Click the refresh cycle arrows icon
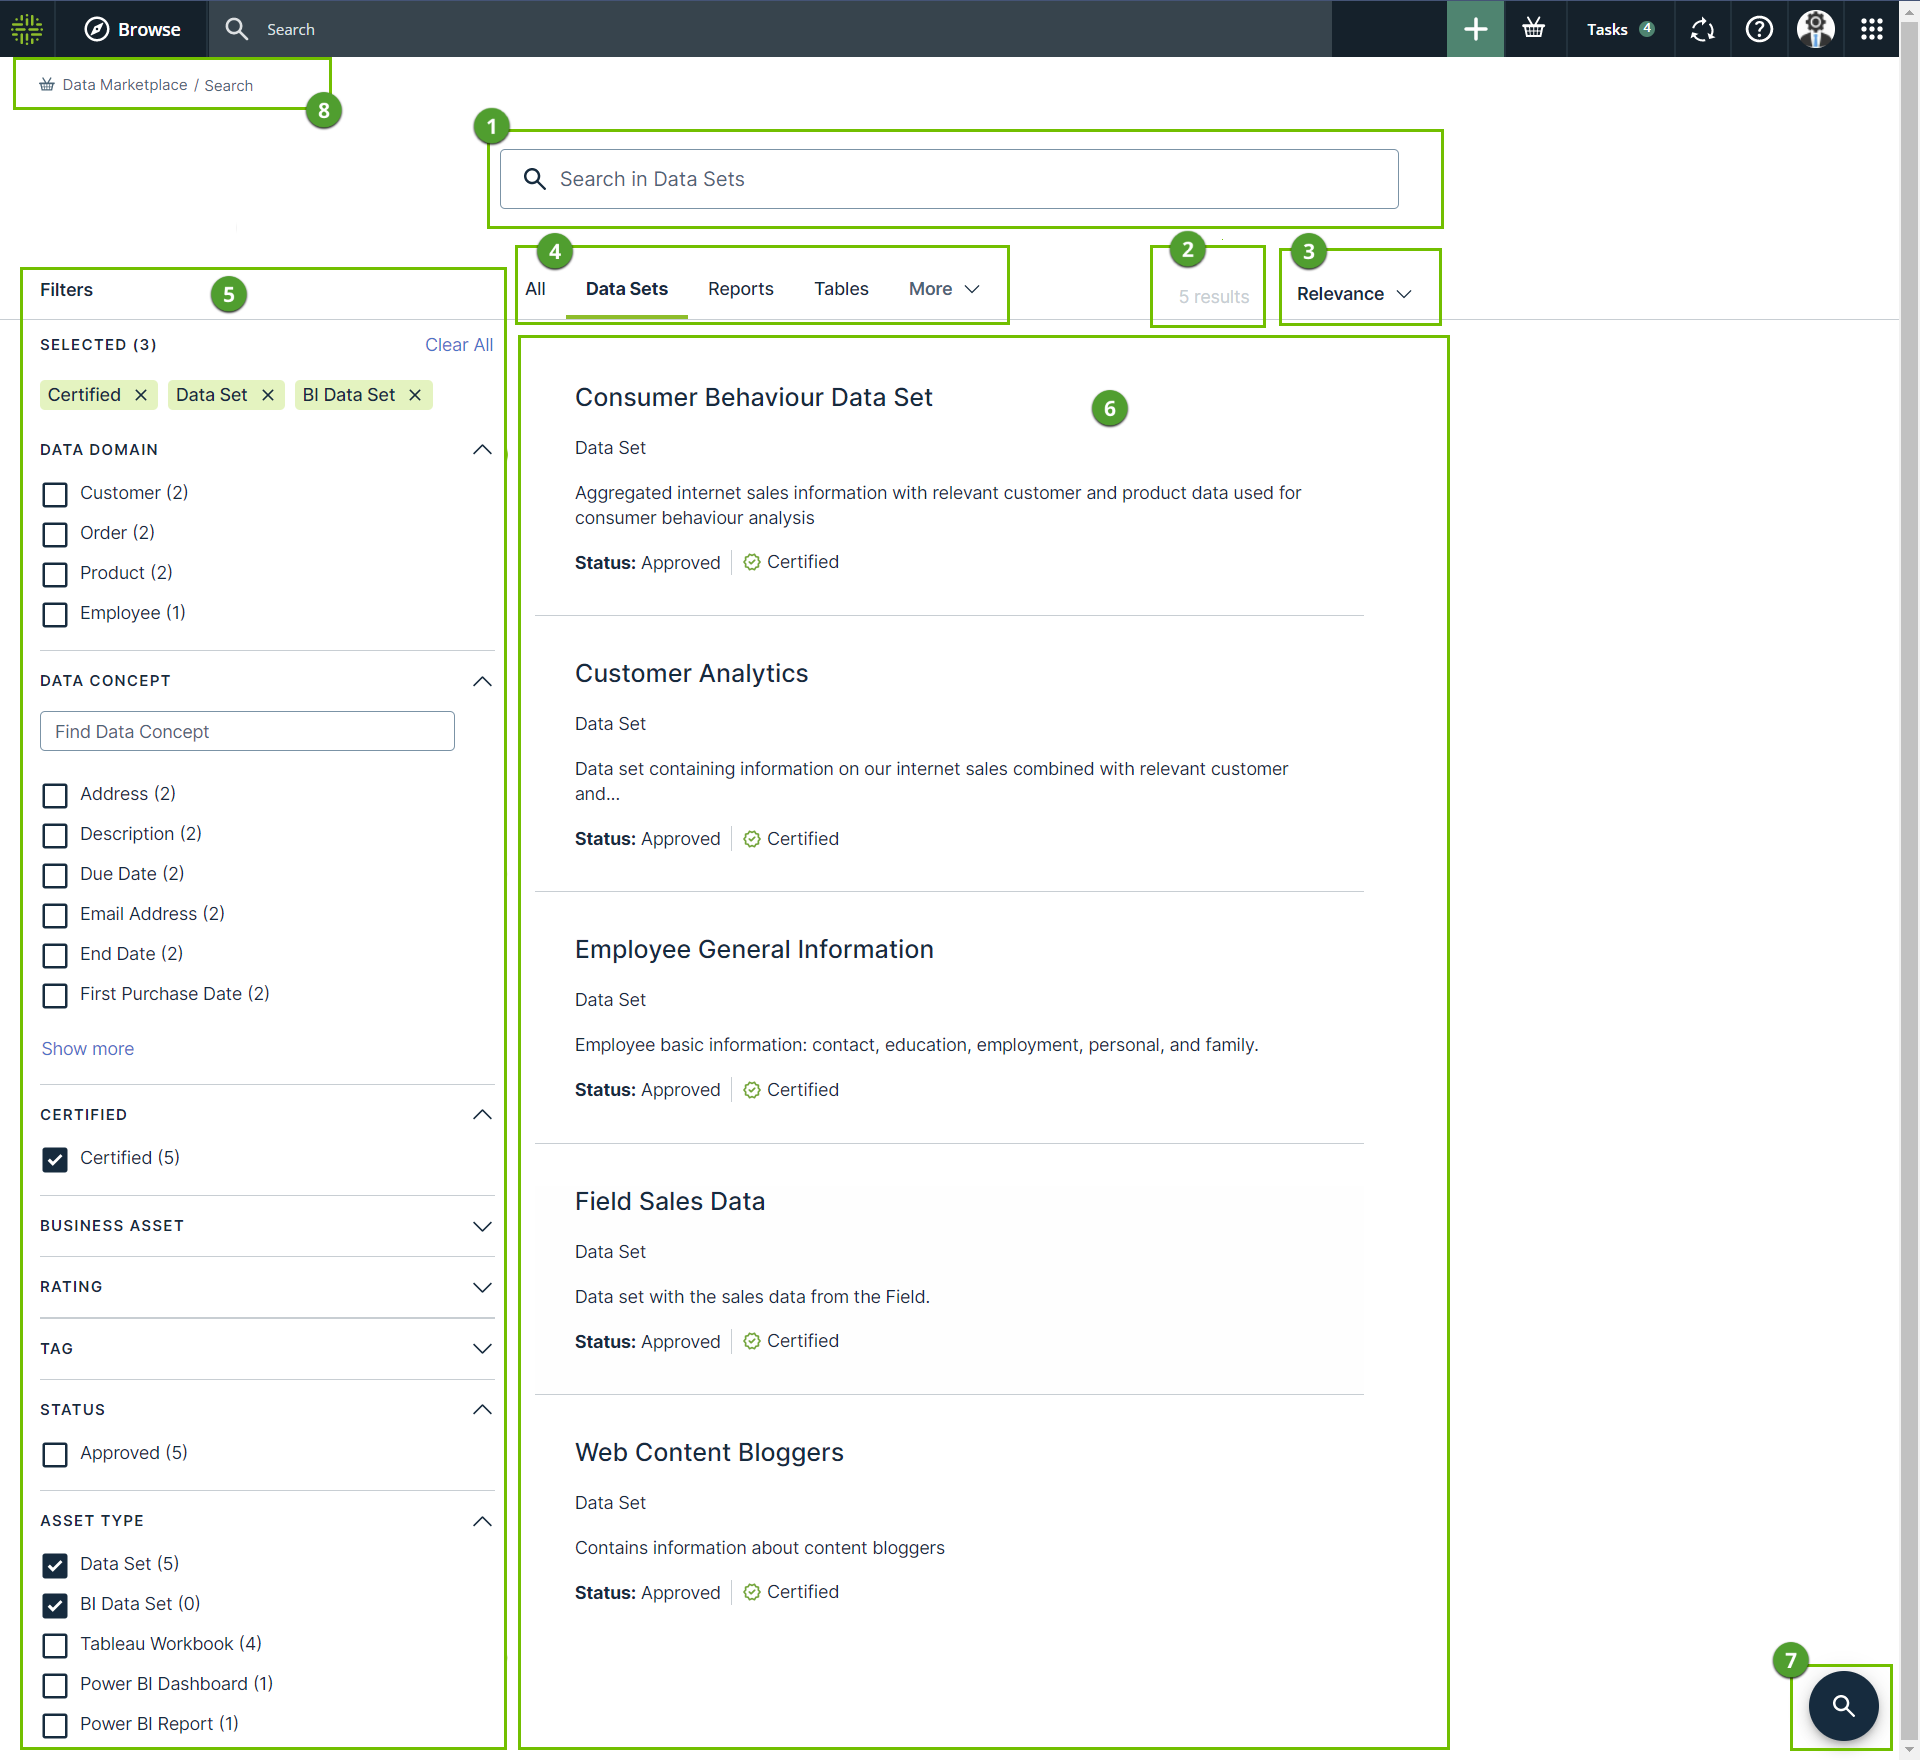Viewport: 1920px width, 1760px height. point(1702,29)
